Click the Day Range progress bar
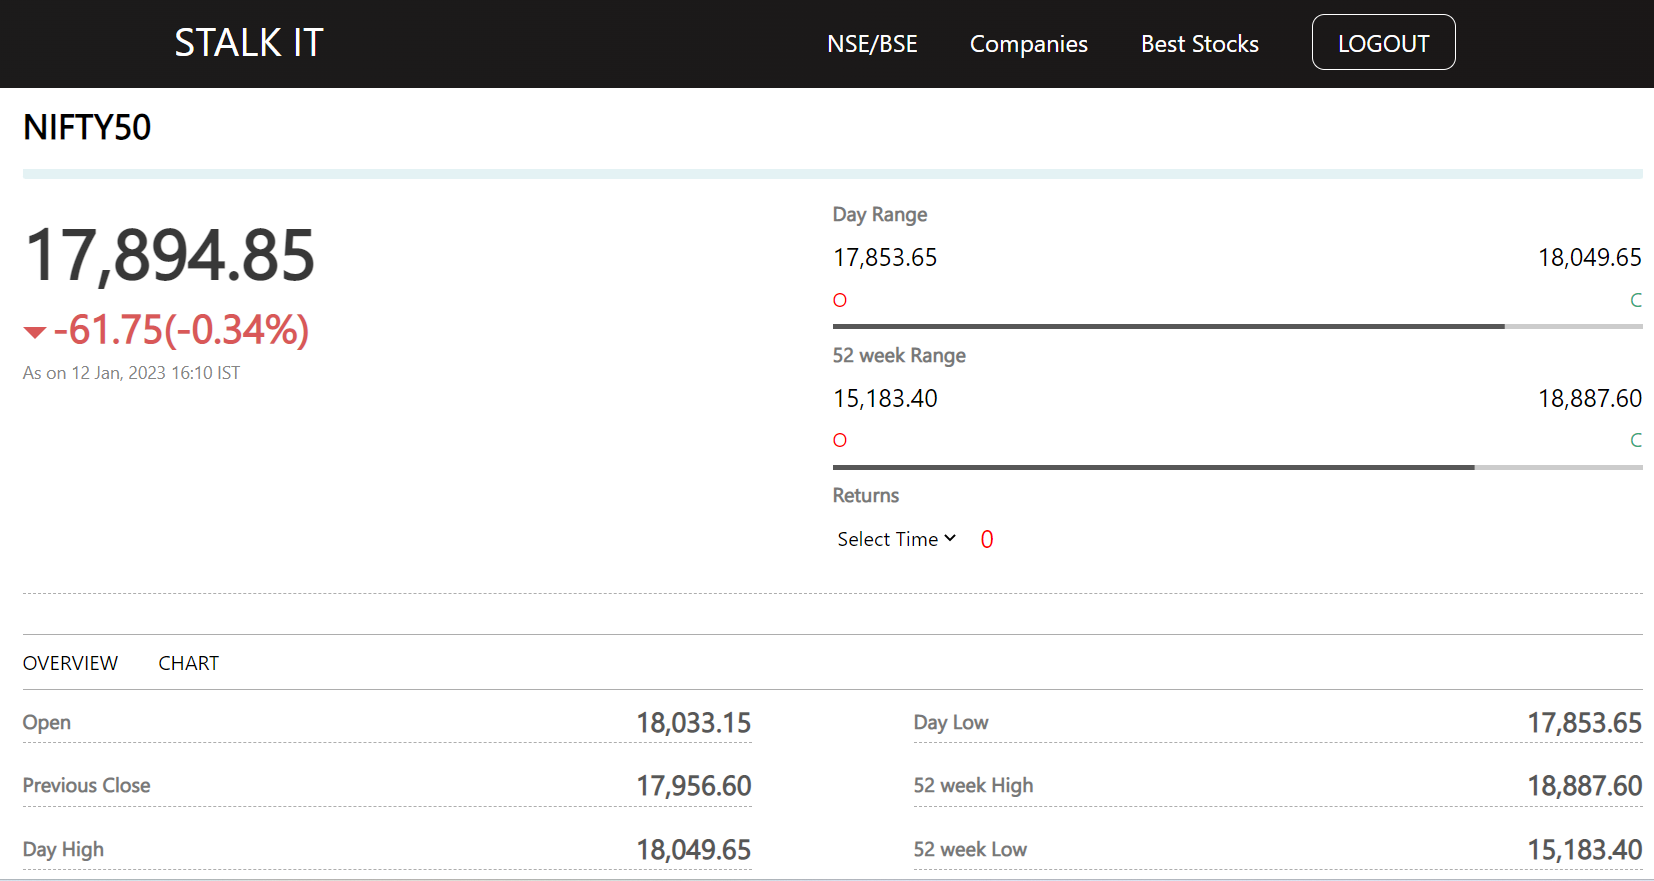The height and width of the screenshot is (881, 1654). point(1237,326)
